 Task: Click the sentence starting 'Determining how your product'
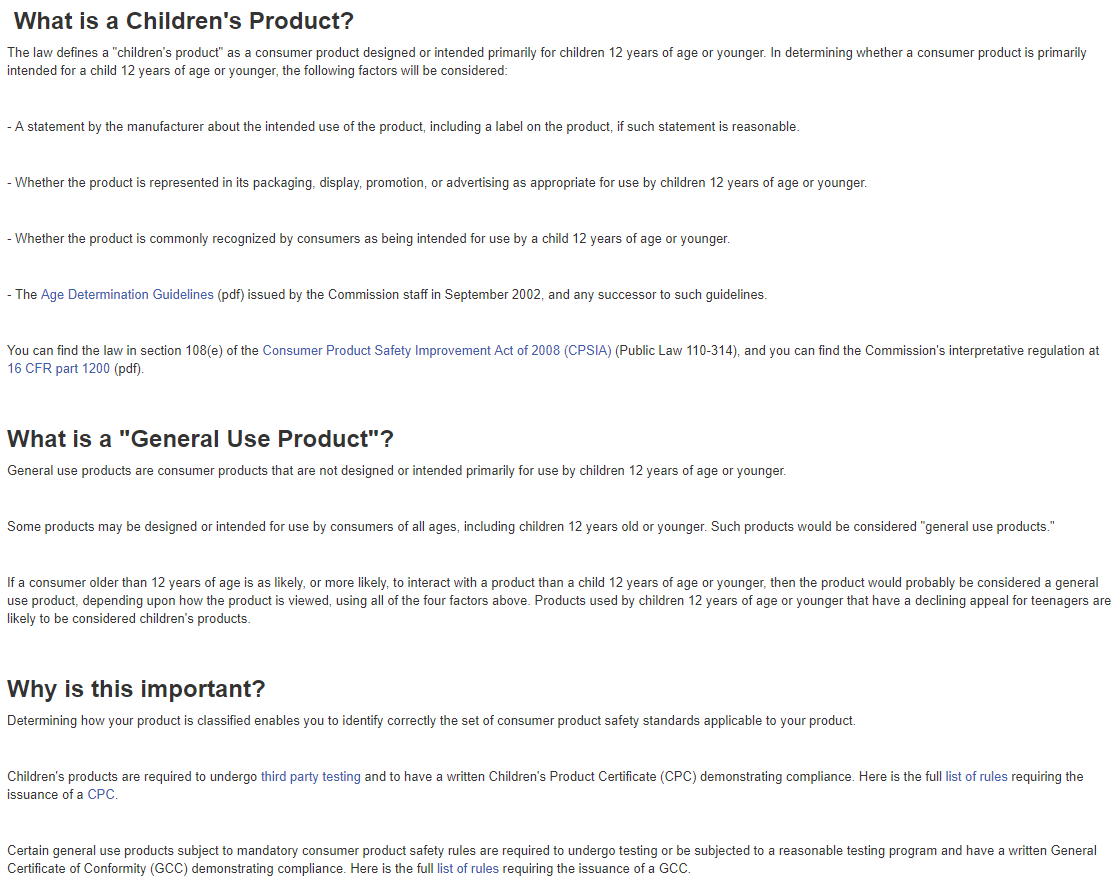pyautogui.click(x=431, y=721)
